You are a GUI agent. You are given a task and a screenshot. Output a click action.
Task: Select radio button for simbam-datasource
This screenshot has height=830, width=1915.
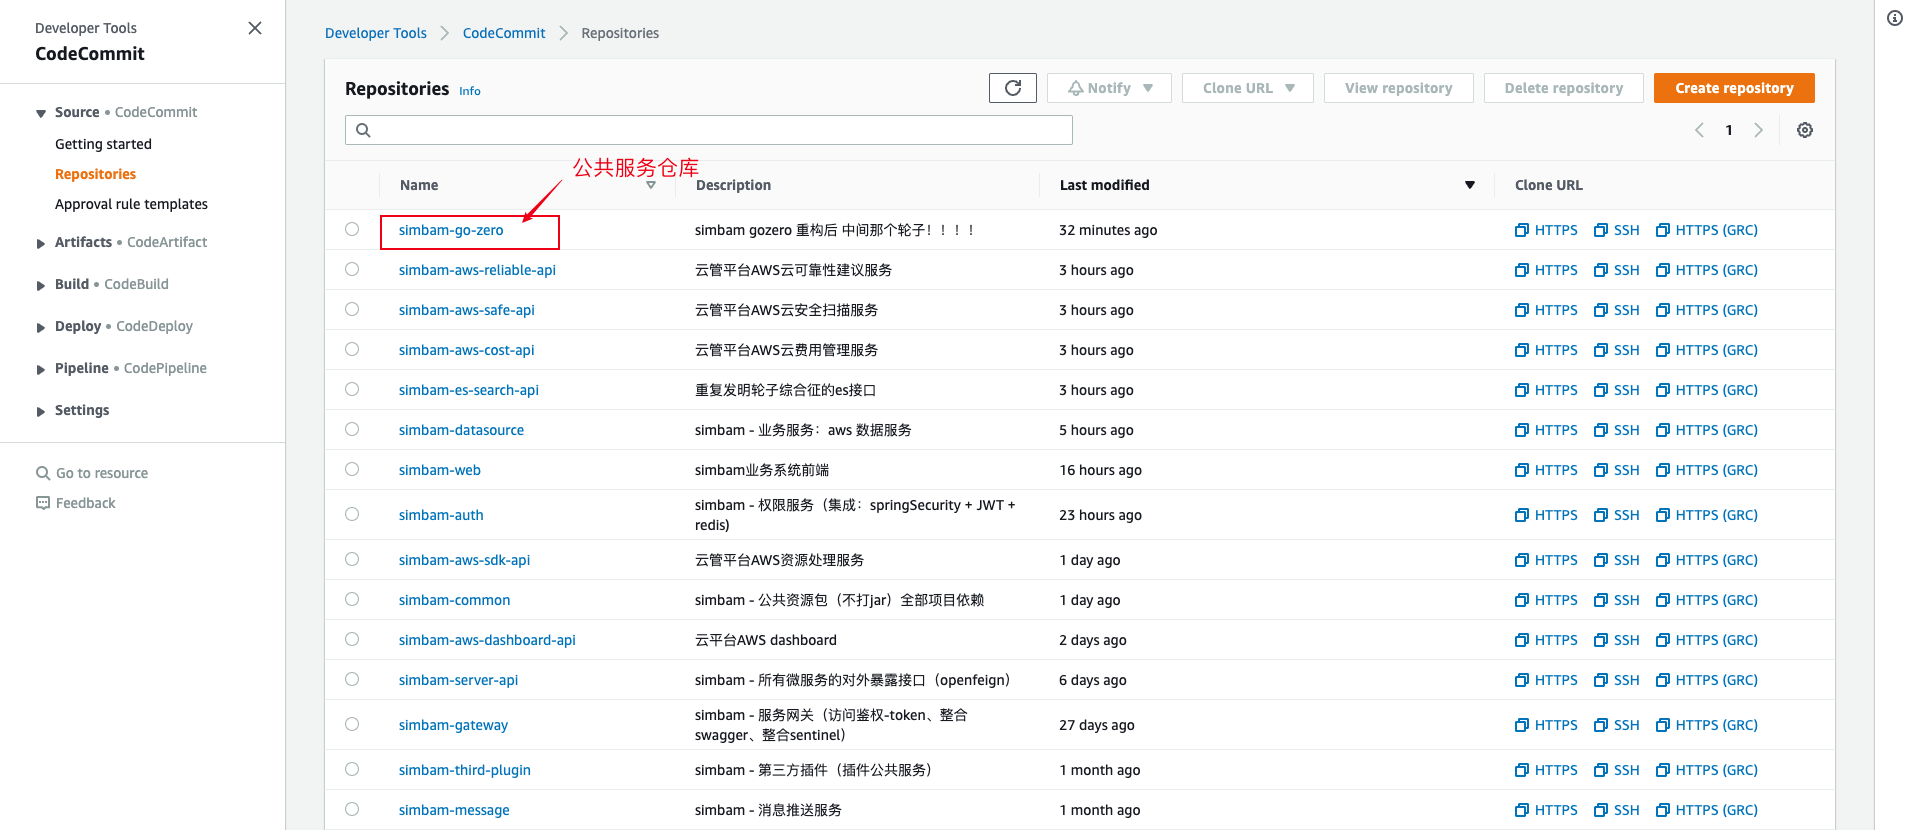[x=352, y=429]
